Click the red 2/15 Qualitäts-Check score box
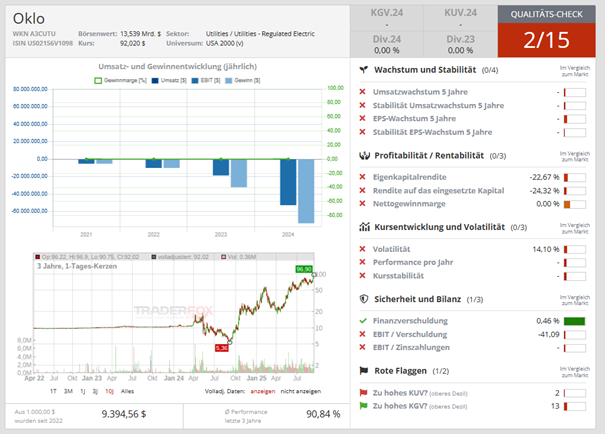Image resolution: width=605 pixels, height=434 pixels. [x=546, y=40]
